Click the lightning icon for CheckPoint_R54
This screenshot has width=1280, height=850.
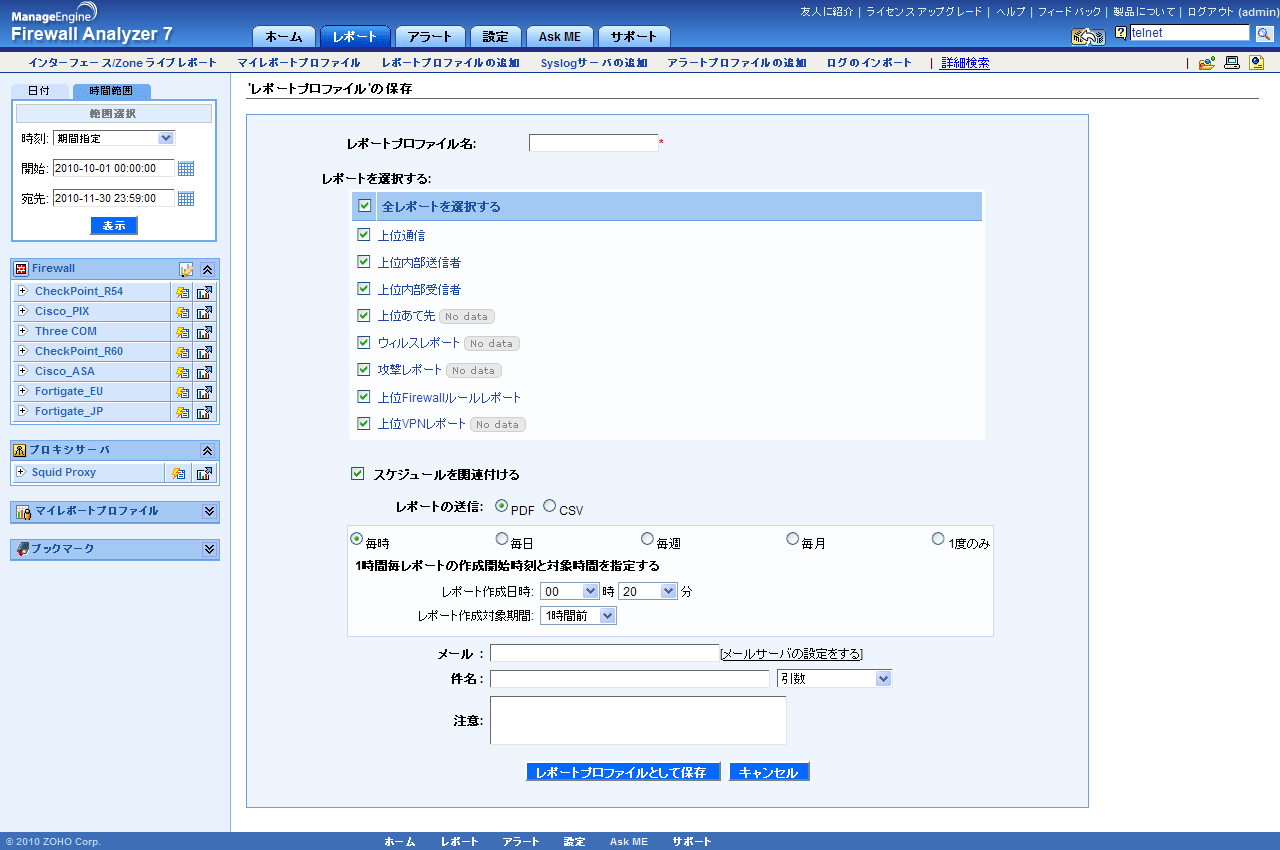pos(182,293)
